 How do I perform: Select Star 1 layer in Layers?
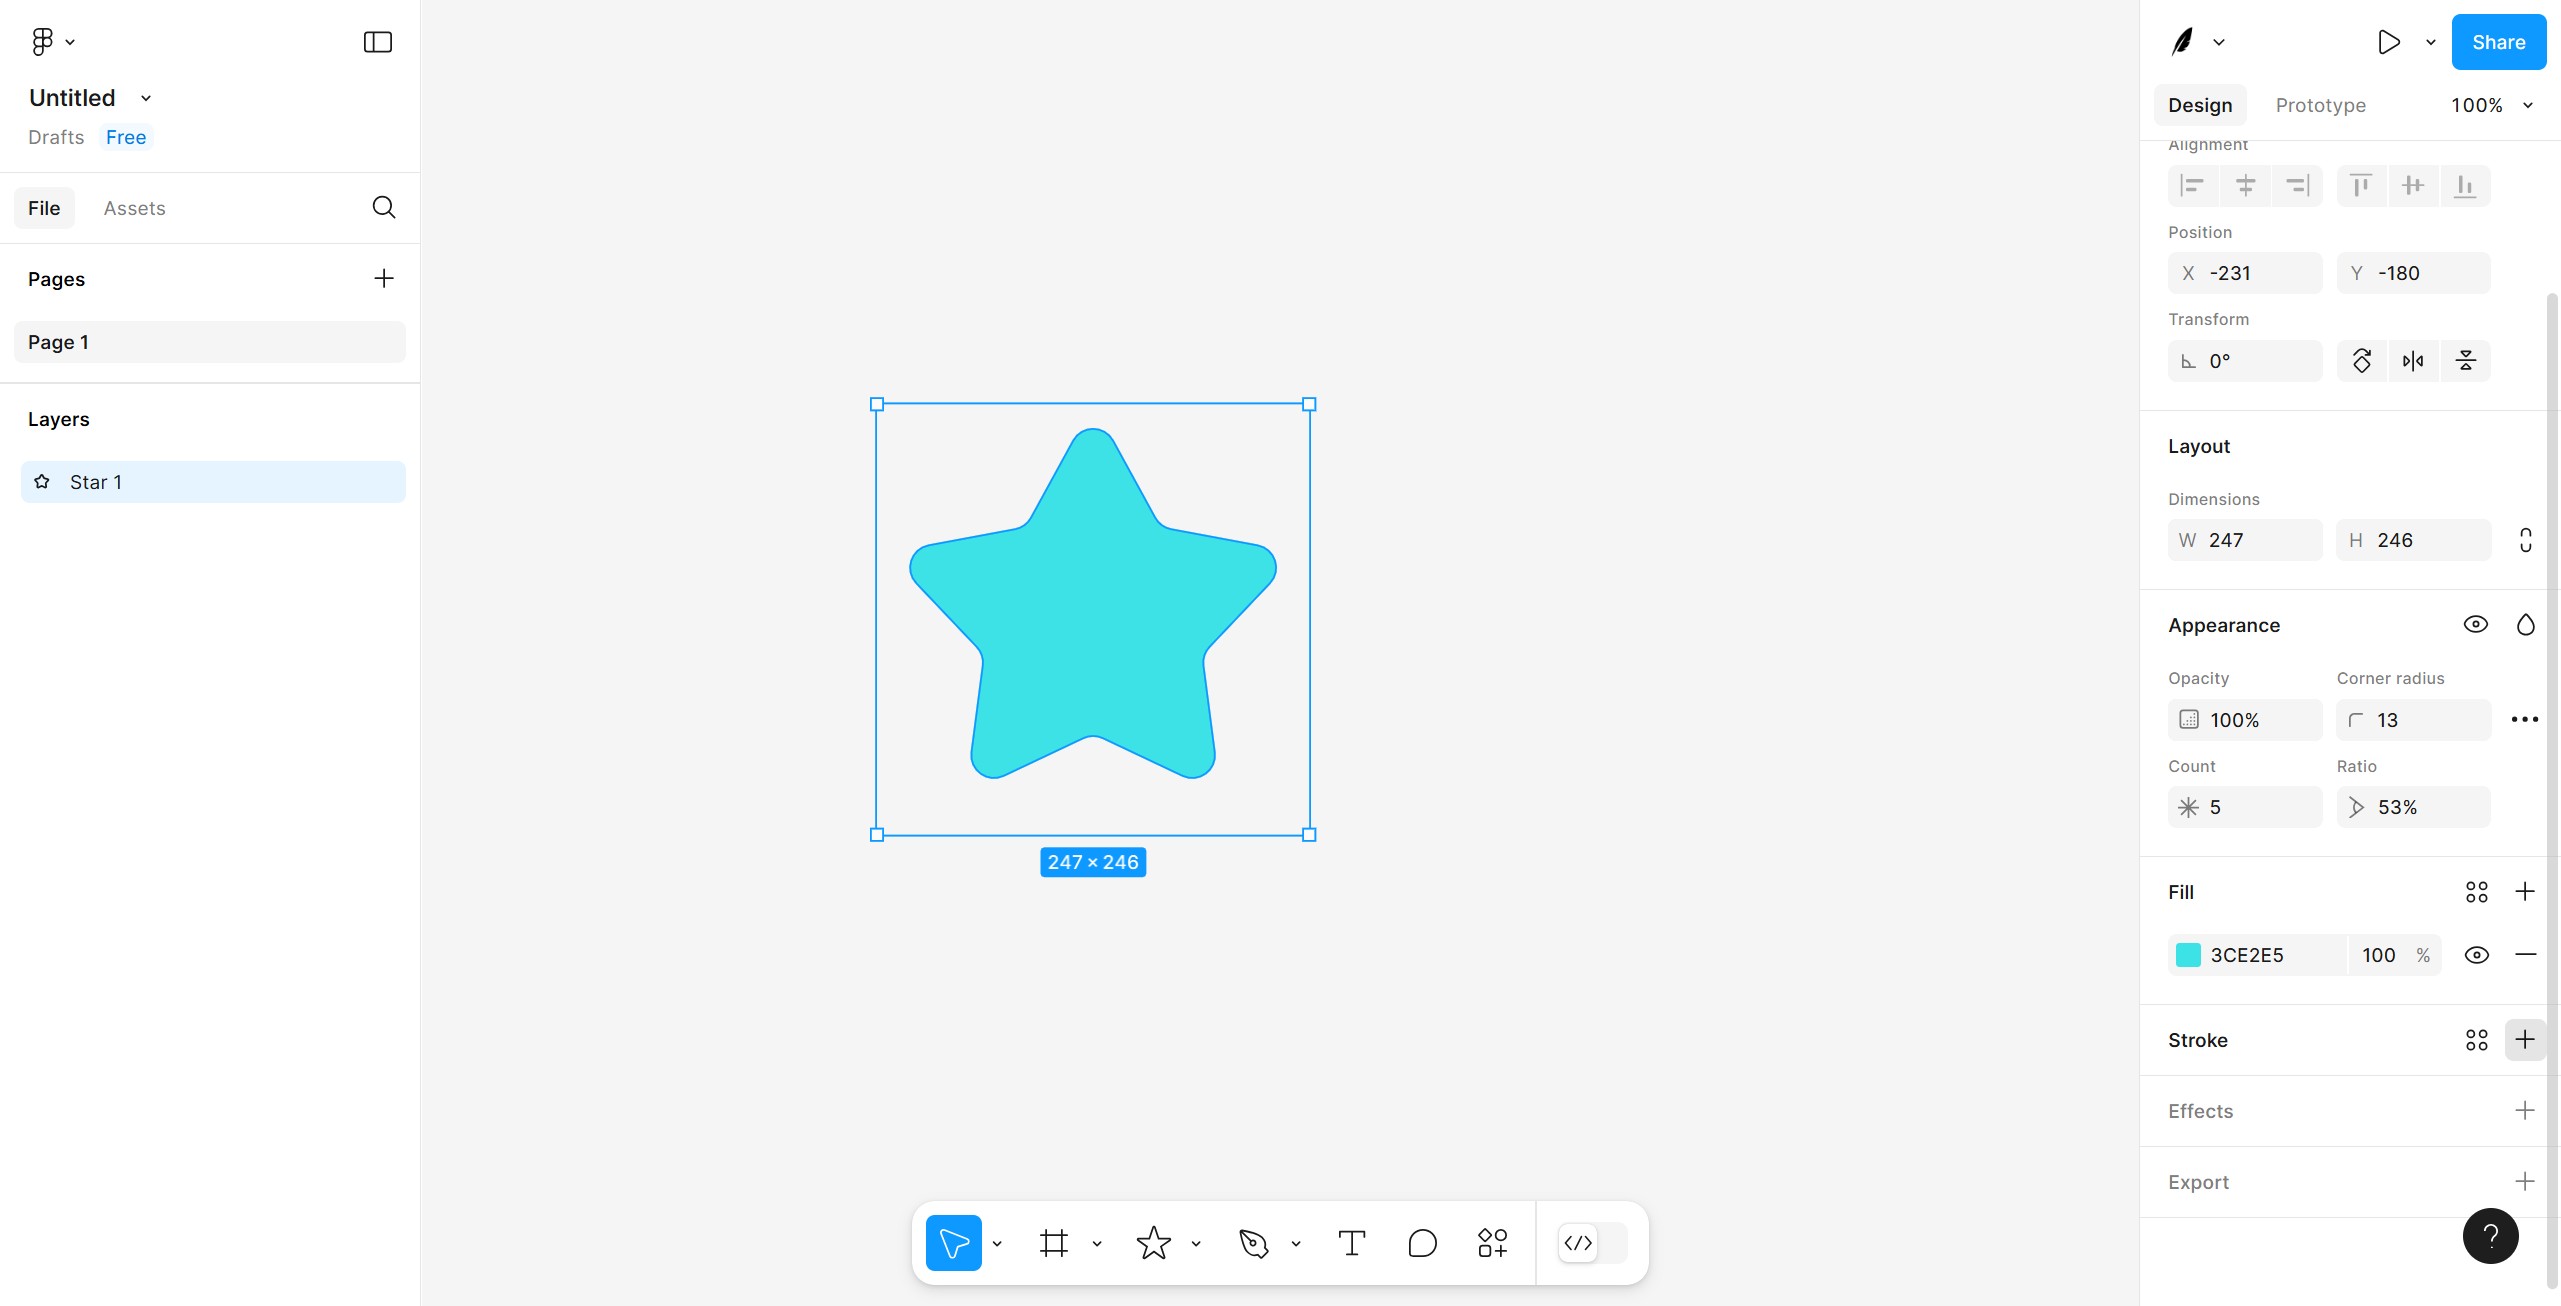(213, 482)
